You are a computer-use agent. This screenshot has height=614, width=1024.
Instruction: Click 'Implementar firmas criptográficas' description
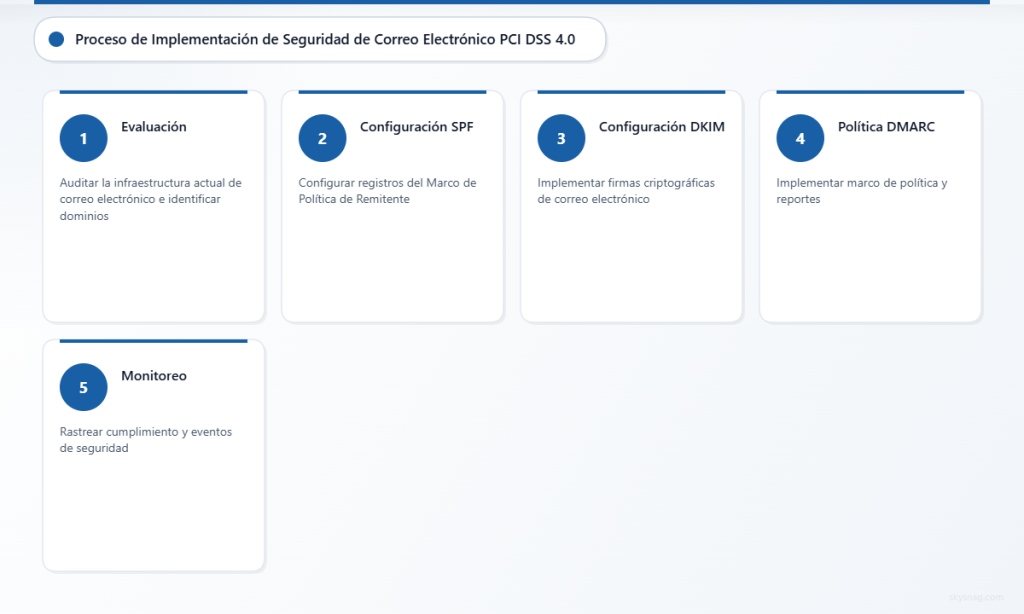pos(626,191)
